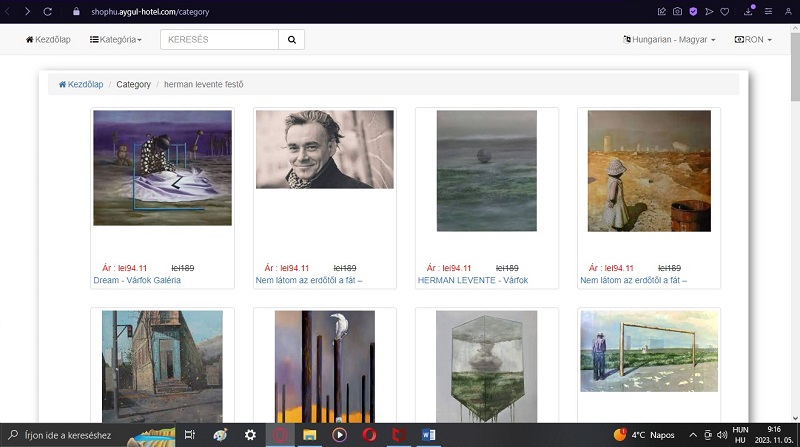Open the Dream - Várfok Galéria product link
The width and height of the screenshot is (800, 447).
pyautogui.click(x=137, y=280)
